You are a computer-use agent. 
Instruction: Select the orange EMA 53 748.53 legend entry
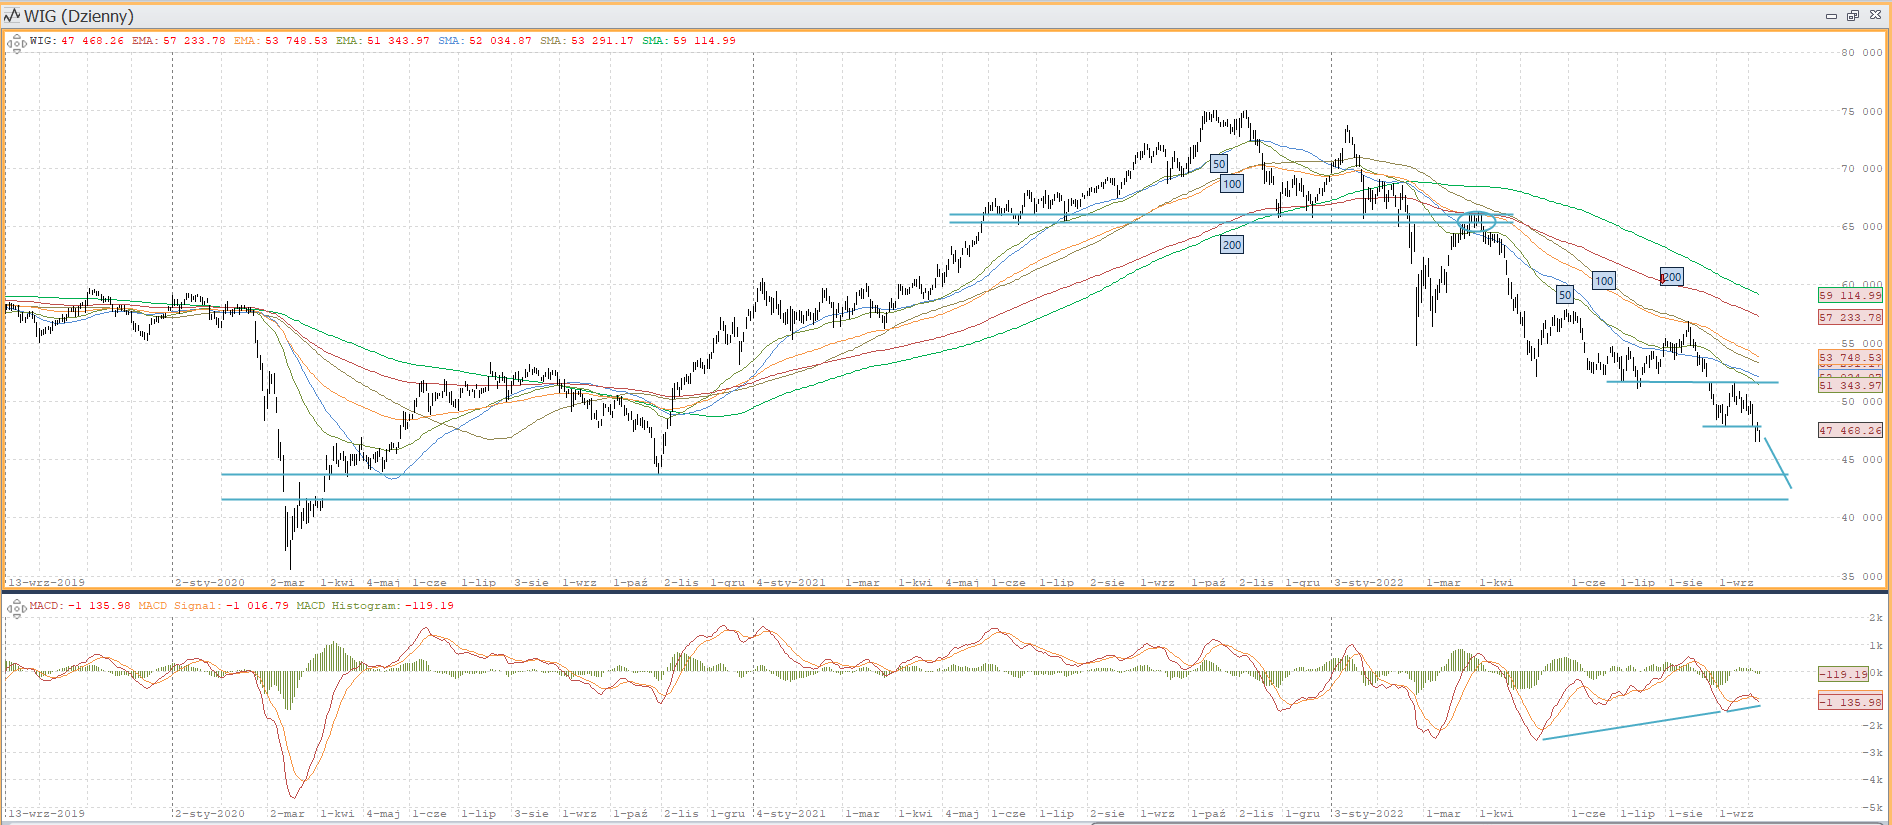click(x=281, y=41)
